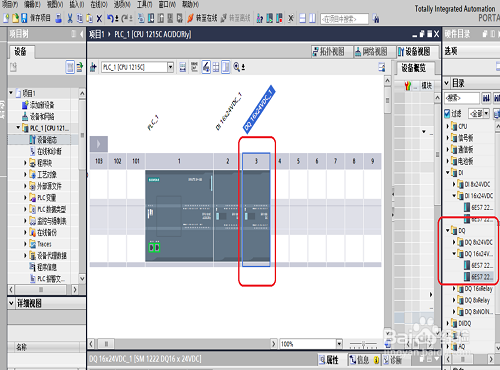
Task: Open the 项目(P) menu
Action: coord(10,4)
